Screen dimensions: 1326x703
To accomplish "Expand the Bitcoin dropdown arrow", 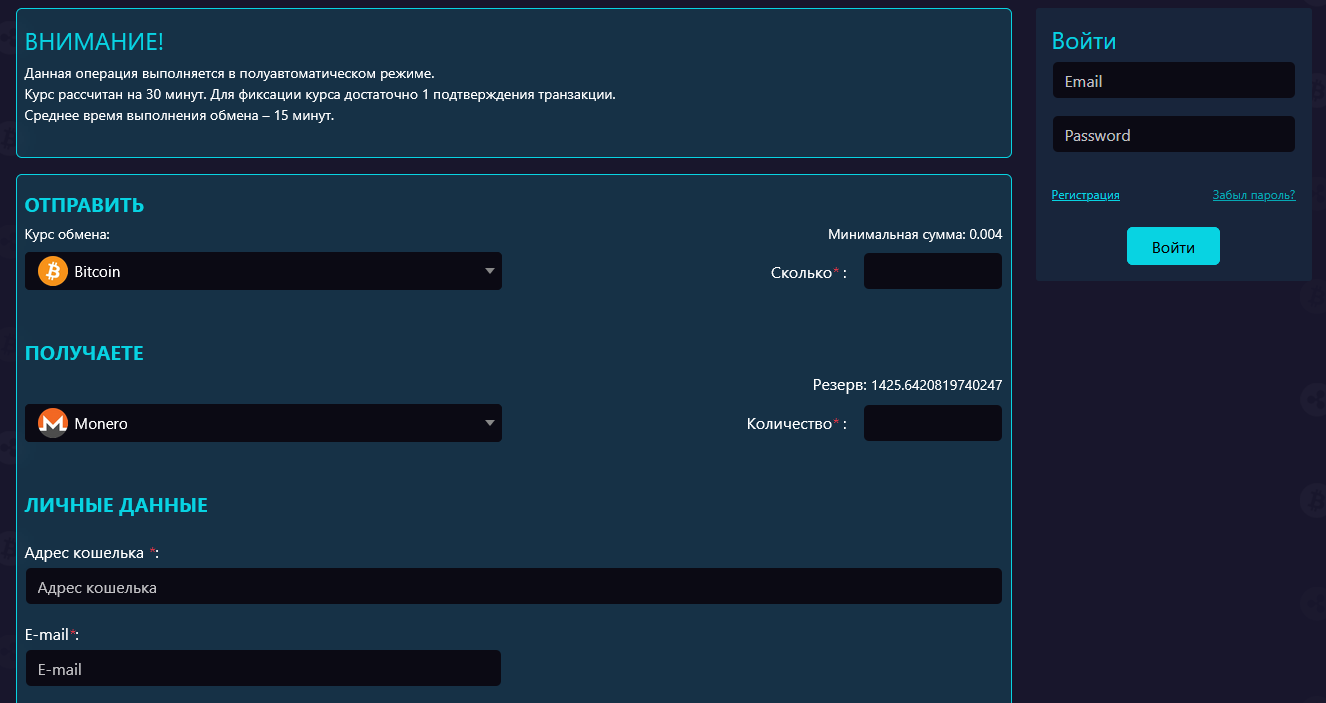I will (x=490, y=271).
